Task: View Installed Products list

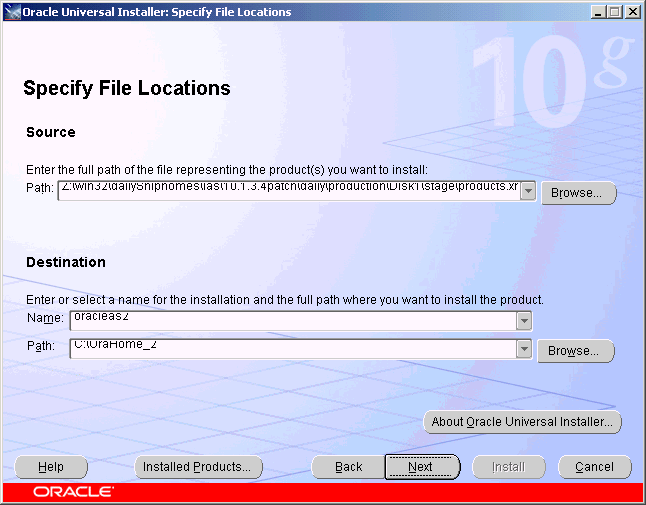Action: coord(198,467)
